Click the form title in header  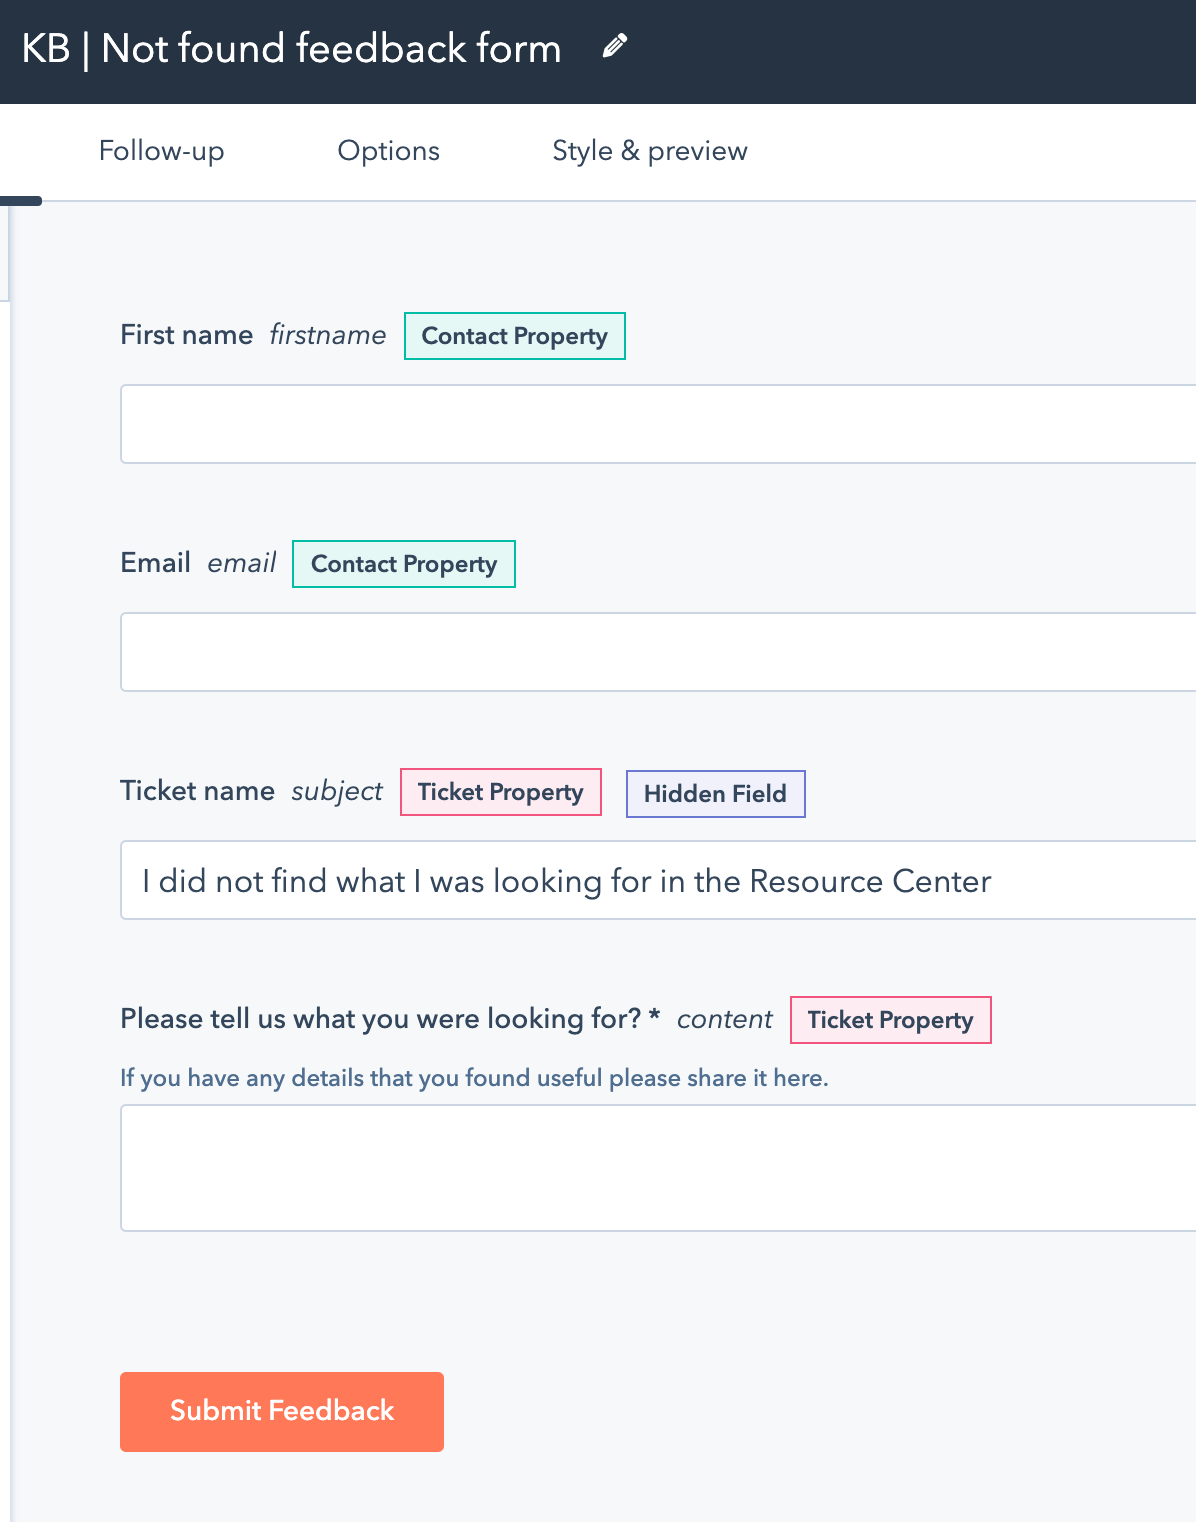click(x=291, y=48)
